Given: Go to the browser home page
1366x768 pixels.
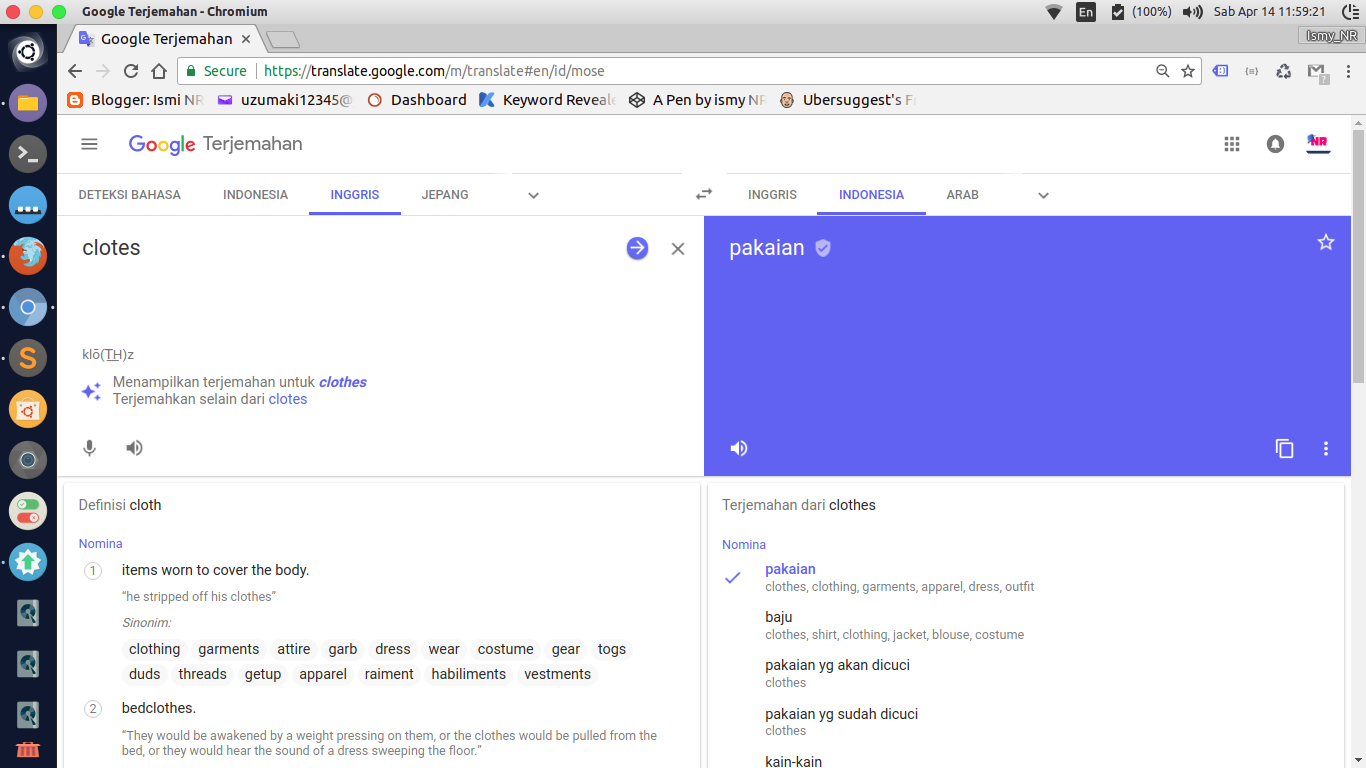Looking at the screenshot, I should (159, 71).
